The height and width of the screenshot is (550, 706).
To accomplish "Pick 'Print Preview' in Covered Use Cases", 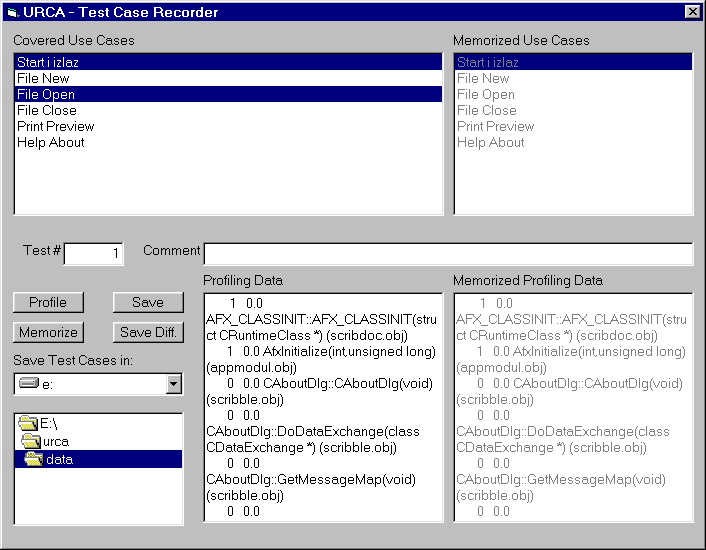I will [55, 126].
